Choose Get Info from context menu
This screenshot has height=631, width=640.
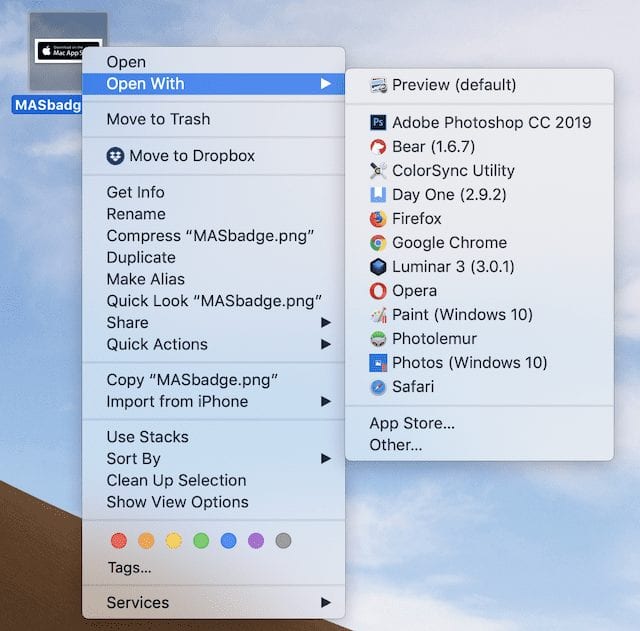point(135,192)
